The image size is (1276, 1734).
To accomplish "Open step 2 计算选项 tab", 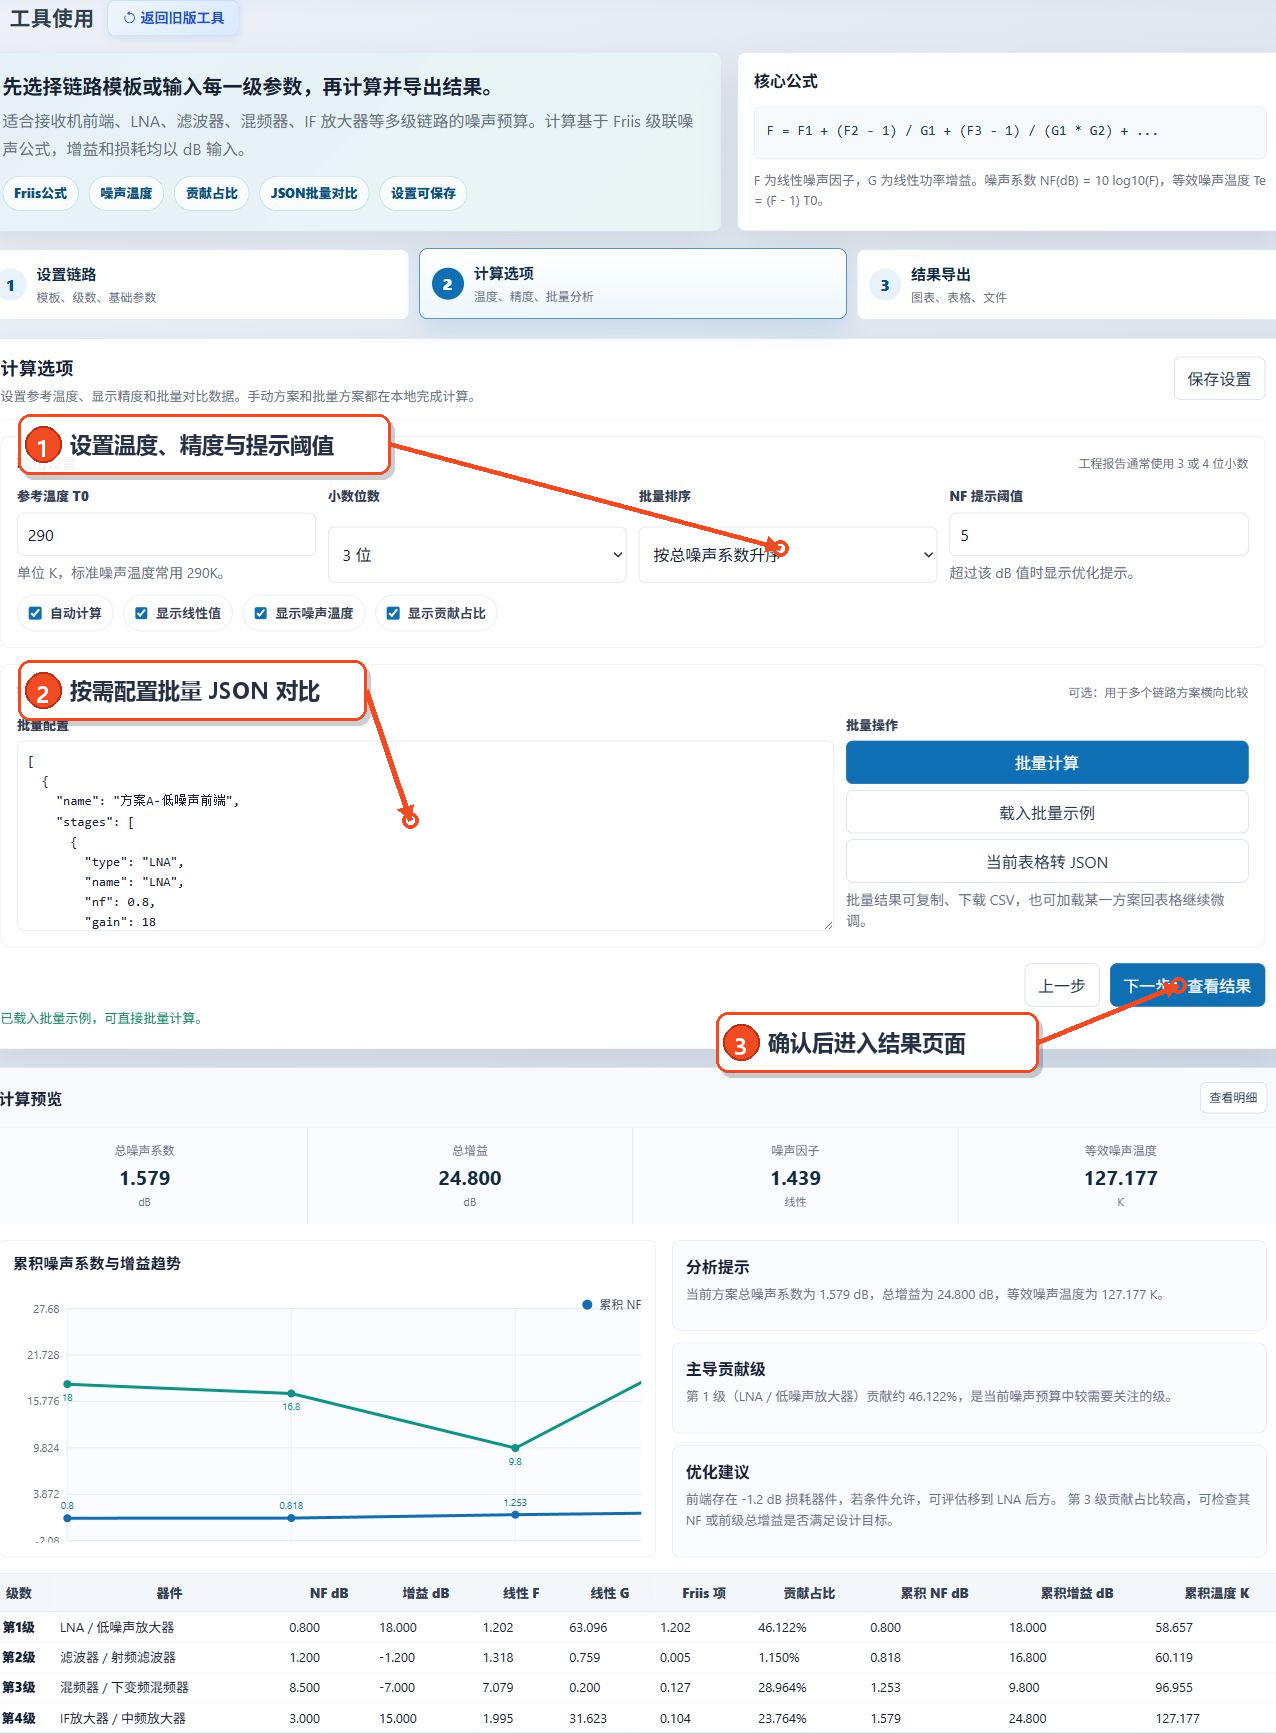I will coord(633,284).
